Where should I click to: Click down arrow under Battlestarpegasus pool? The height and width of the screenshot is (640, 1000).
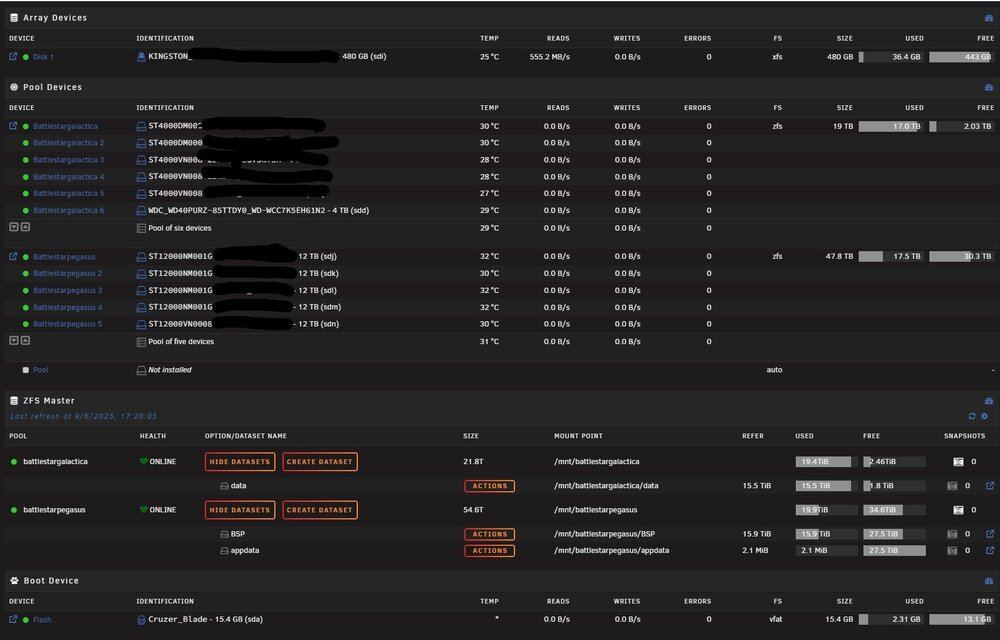(x=14, y=340)
